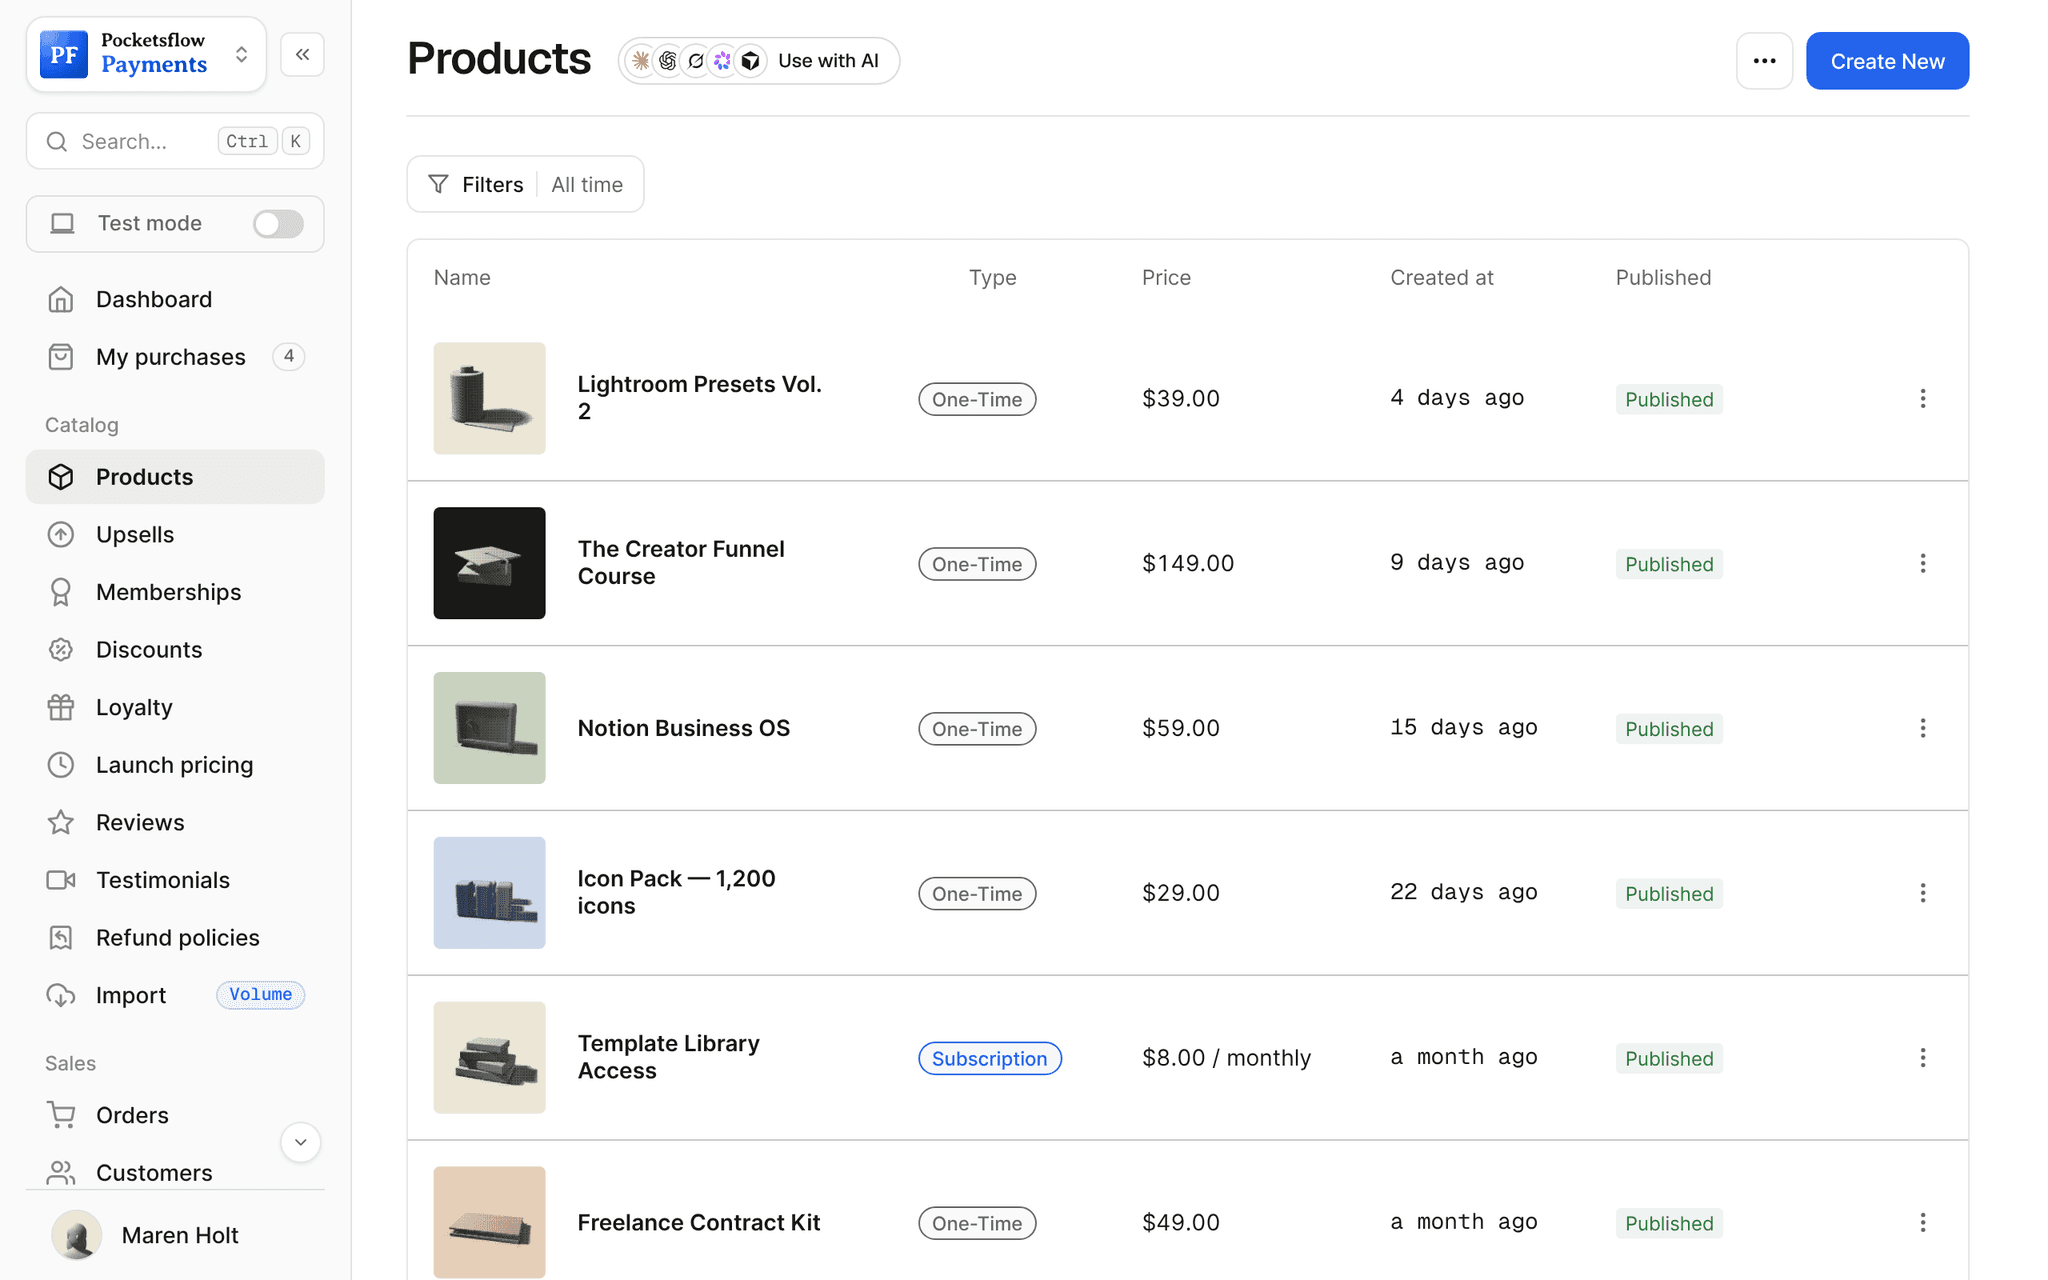This screenshot has height=1280, width=2048.
Task: Open Maren Holt's account menu
Action: [175, 1235]
